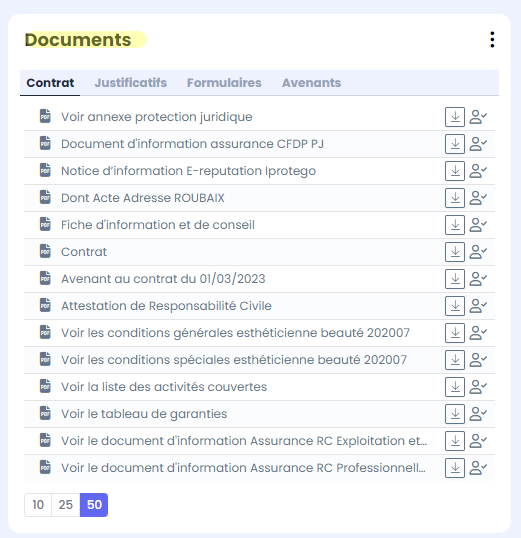The width and height of the screenshot is (521, 538).
Task: Open document d'information Assurance RC Exploitation
Action: pyautogui.click(x=244, y=441)
